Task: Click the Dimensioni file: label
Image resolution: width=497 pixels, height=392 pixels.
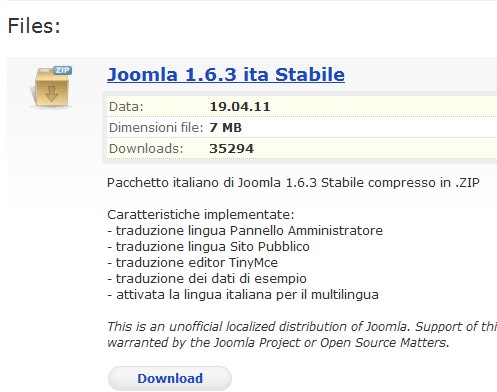Action: (156, 128)
